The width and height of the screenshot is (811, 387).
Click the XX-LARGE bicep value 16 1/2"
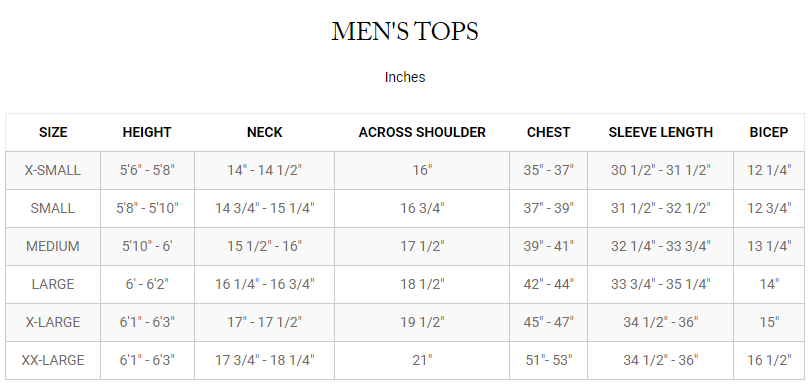coord(769,360)
